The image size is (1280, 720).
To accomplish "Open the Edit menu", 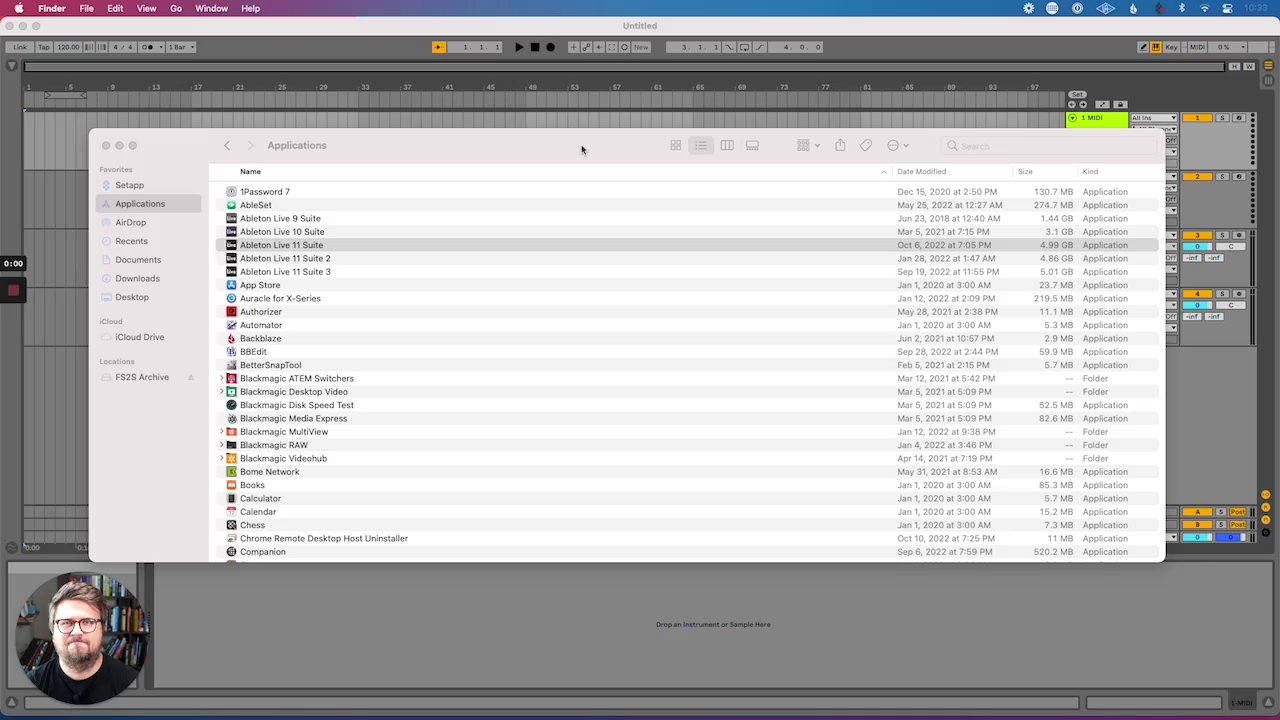I will click(115, 9).
